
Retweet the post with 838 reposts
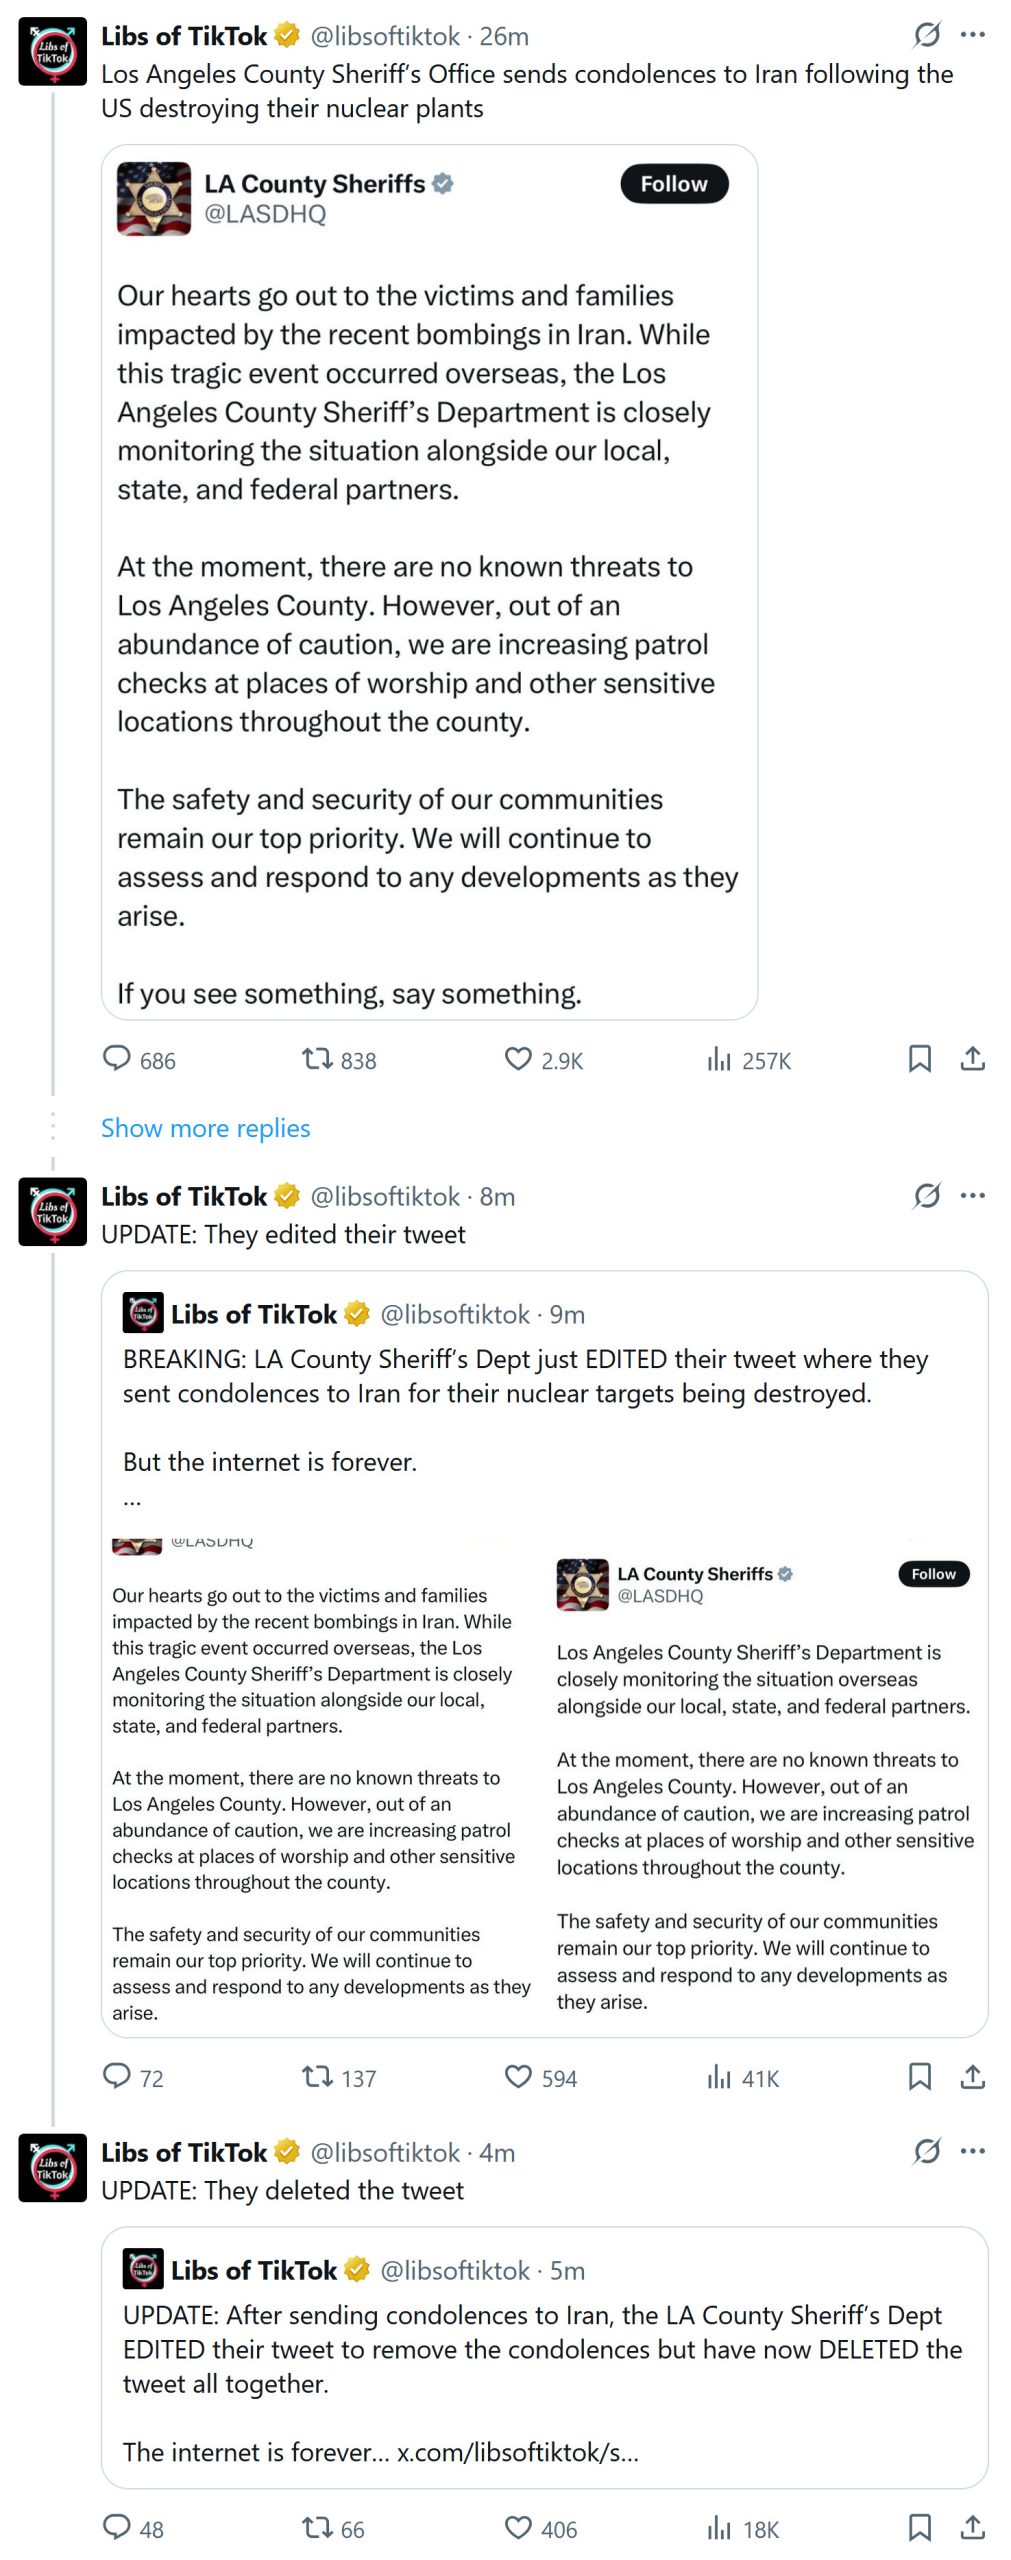pos(317,1058)
